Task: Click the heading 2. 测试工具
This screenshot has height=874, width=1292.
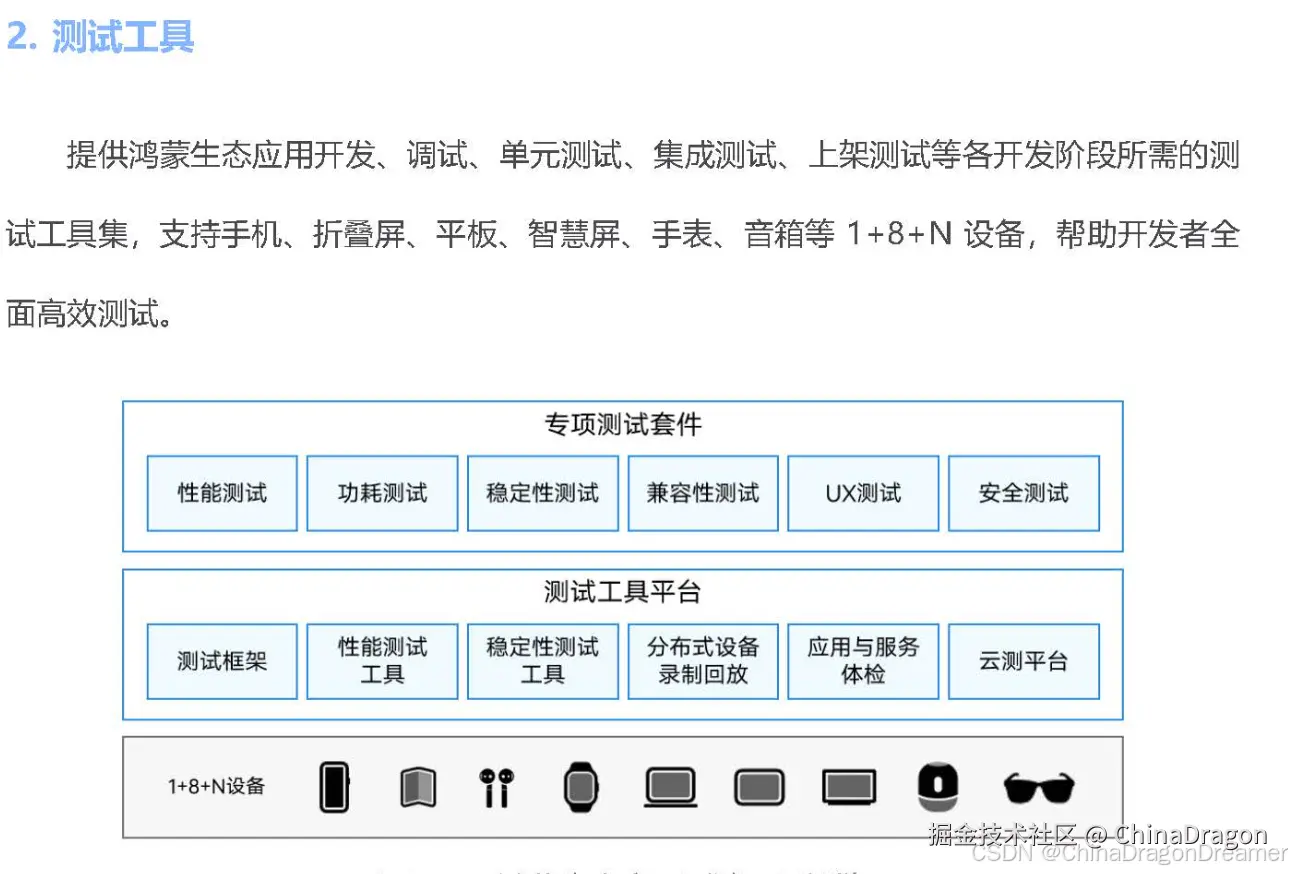Action: [x=100, y=36]
